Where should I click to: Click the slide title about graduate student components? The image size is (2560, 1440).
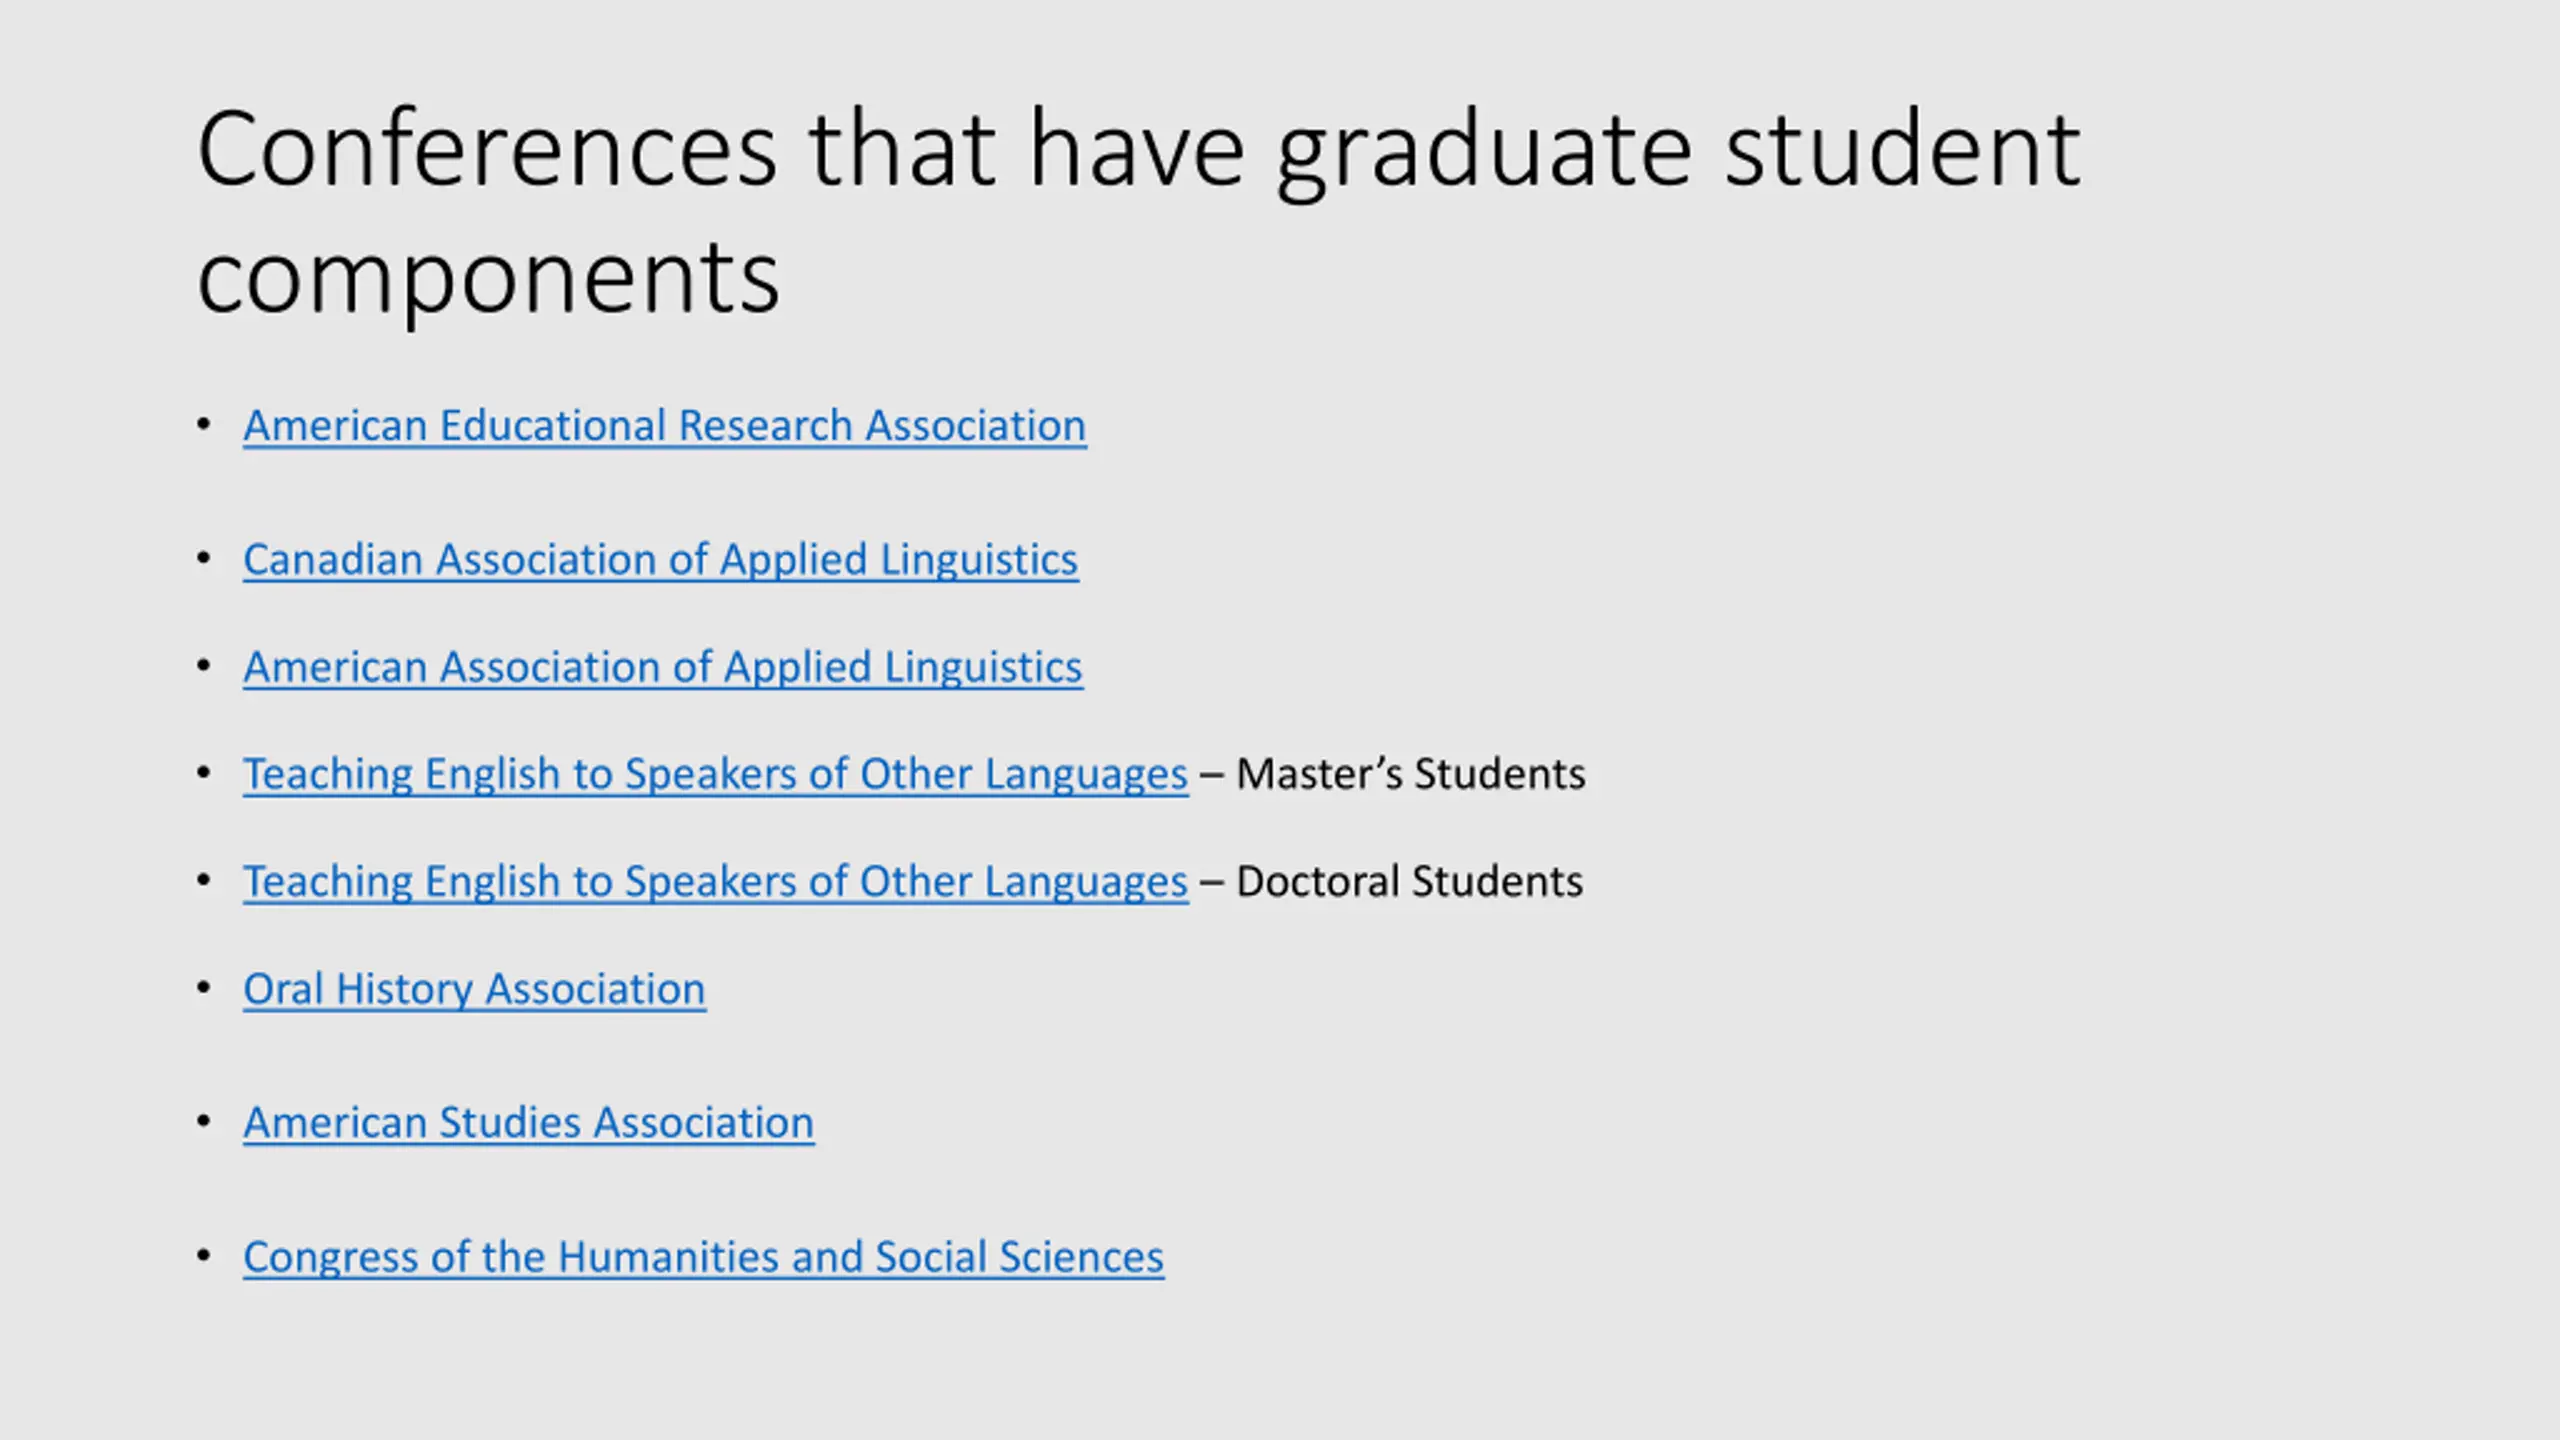(1139, 212)
